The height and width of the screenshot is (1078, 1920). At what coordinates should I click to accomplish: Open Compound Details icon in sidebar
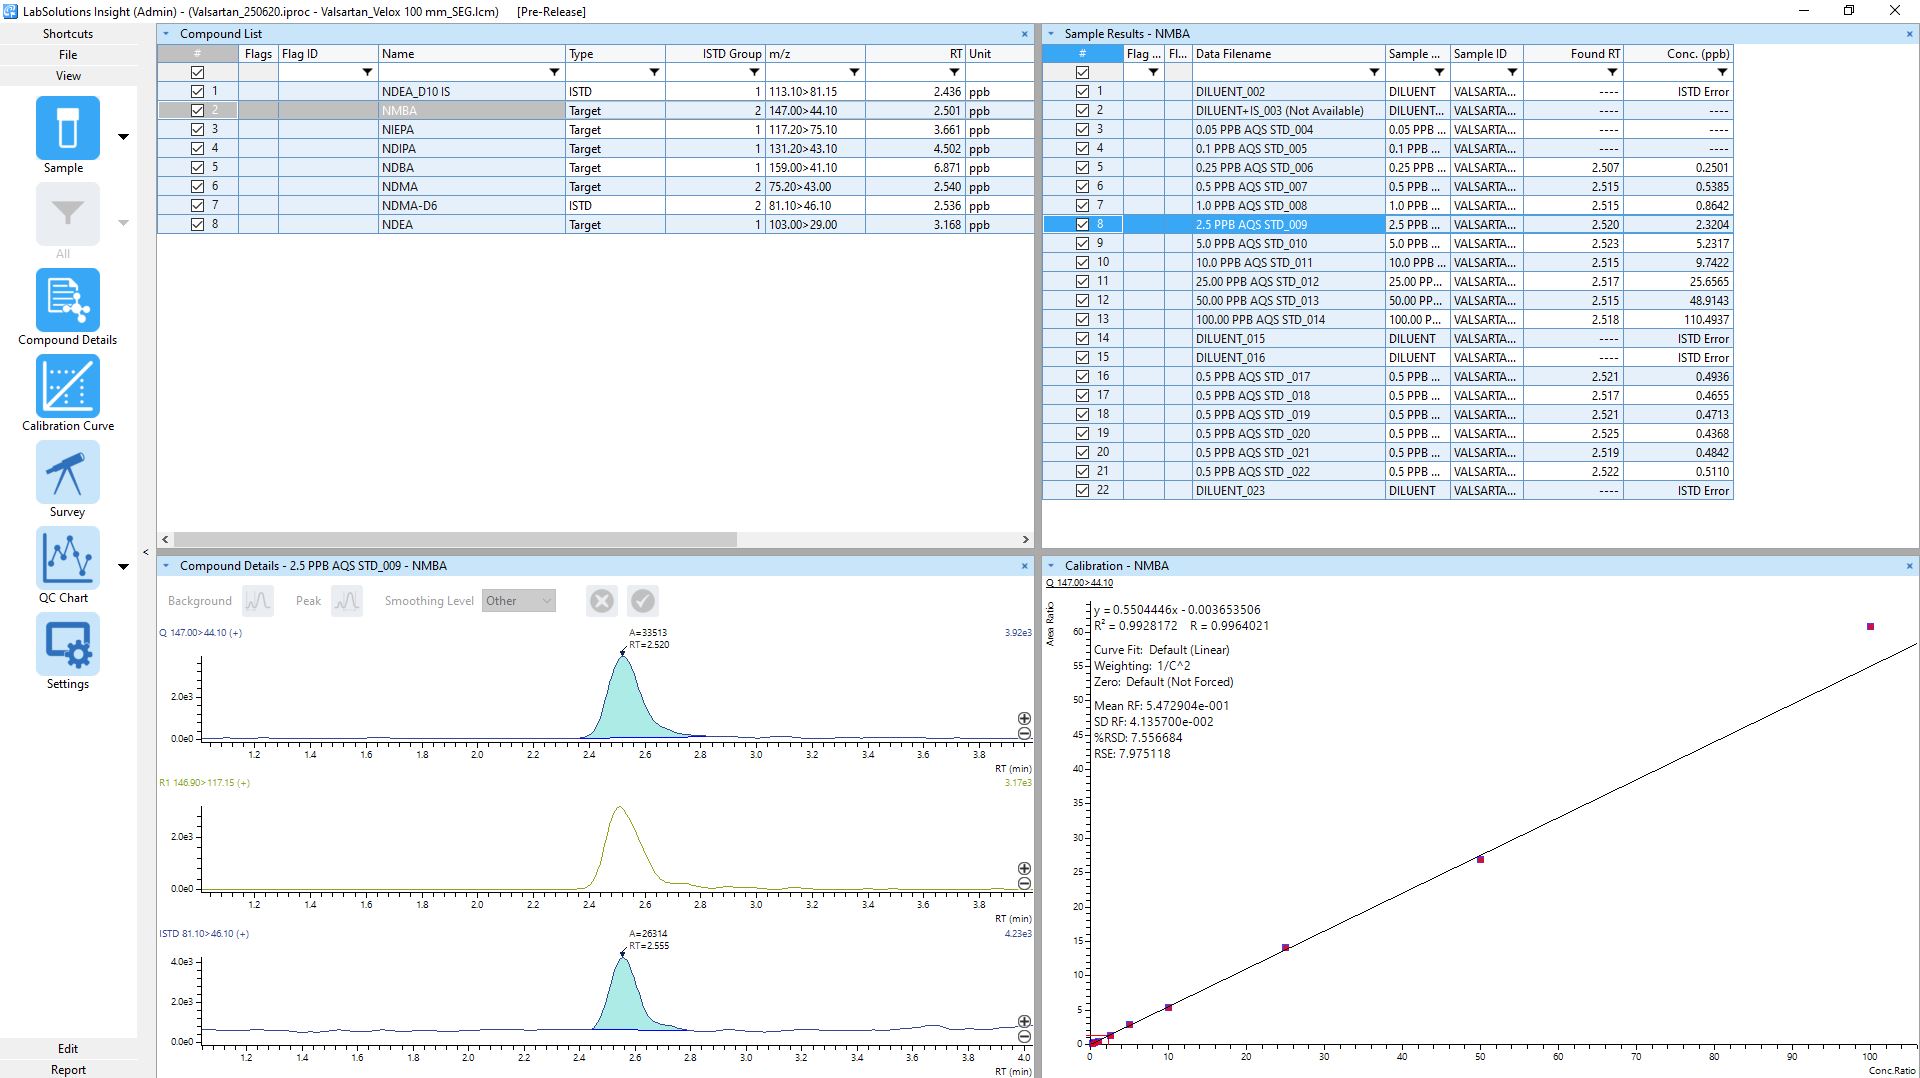[68, 300]
